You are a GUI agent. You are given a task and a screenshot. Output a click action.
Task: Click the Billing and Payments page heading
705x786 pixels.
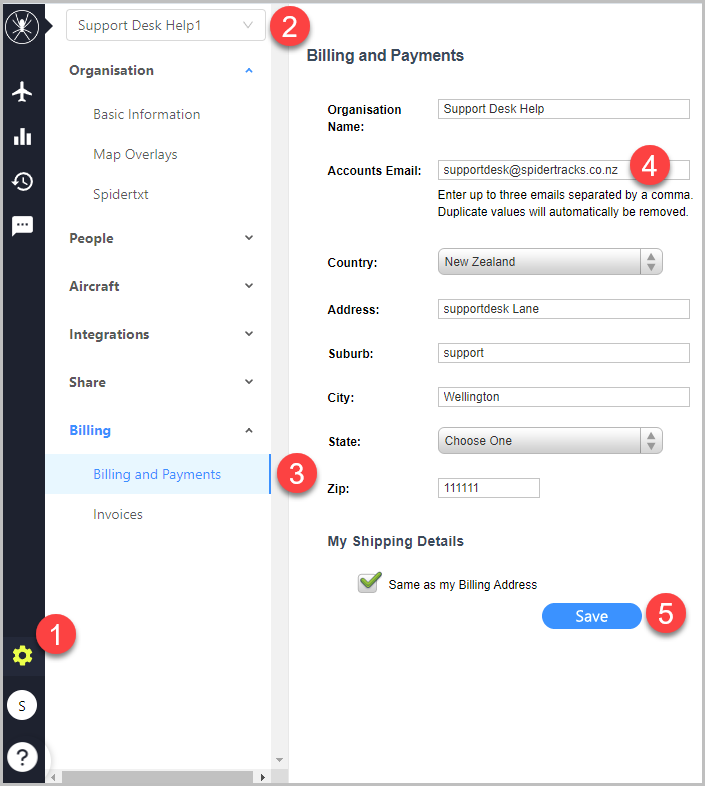coord(385,55)
